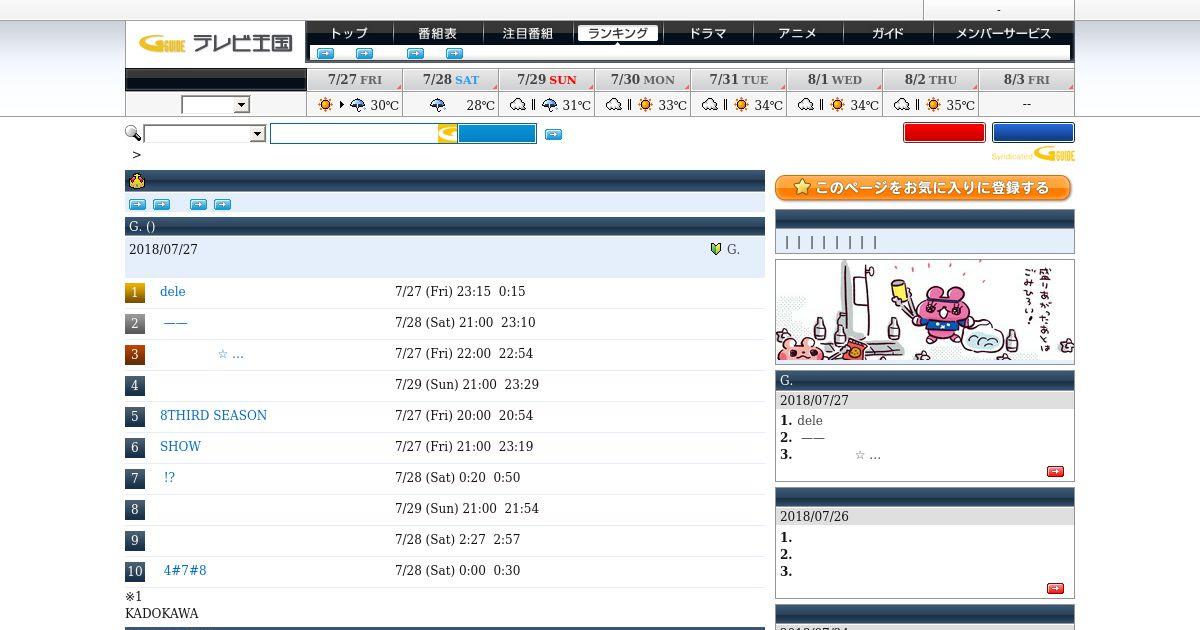Viewport: 1200px width, 630px height.
Task: Click the sidebar date '2018/07/26'
Action: point(814,517)
